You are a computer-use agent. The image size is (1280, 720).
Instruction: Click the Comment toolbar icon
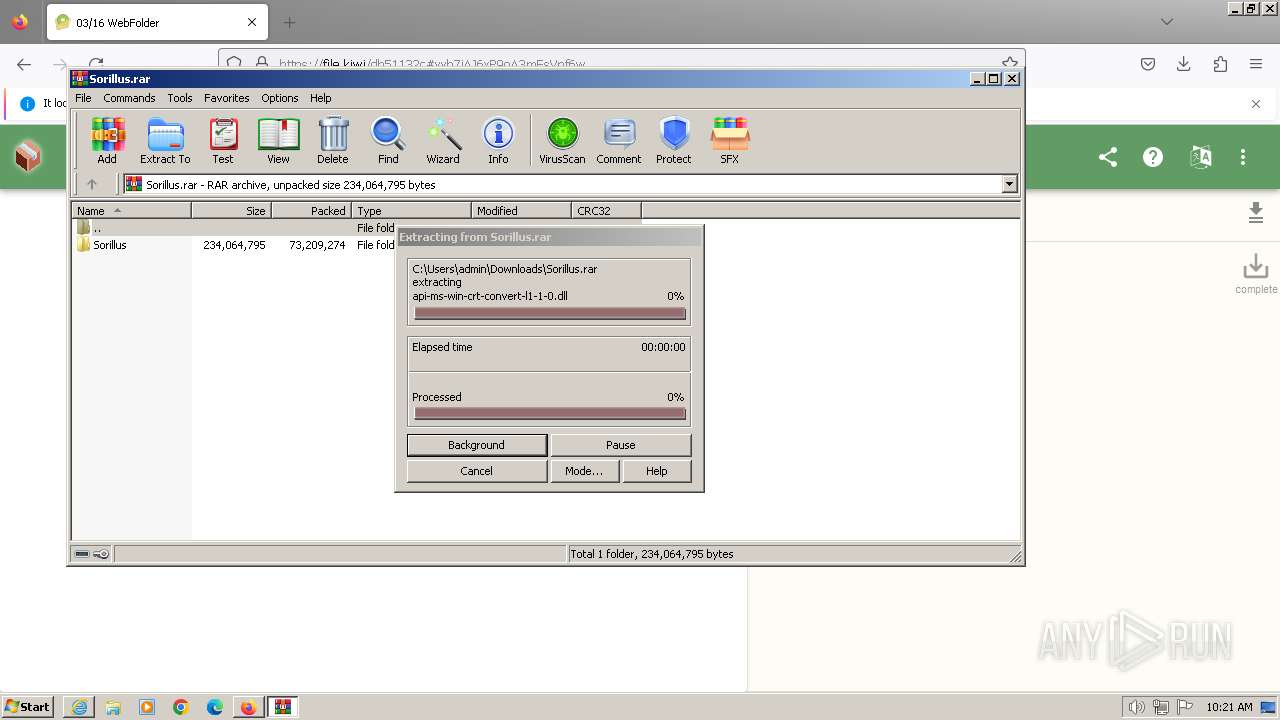[619, 140]
